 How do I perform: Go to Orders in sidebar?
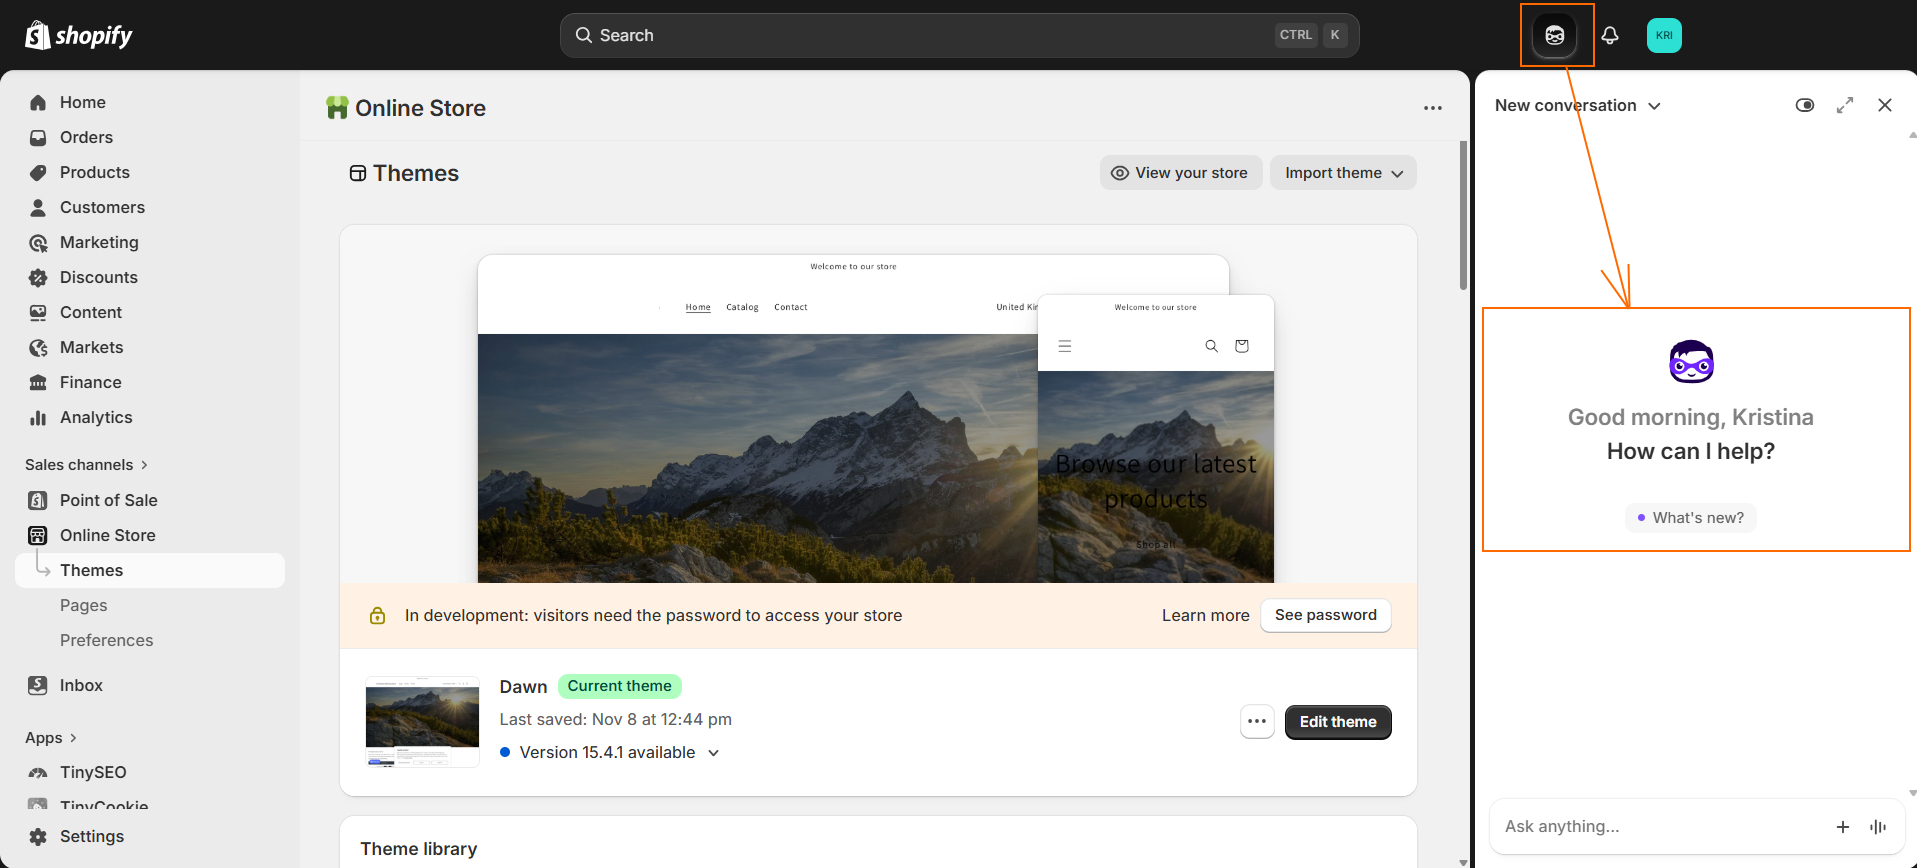point(86,137)
